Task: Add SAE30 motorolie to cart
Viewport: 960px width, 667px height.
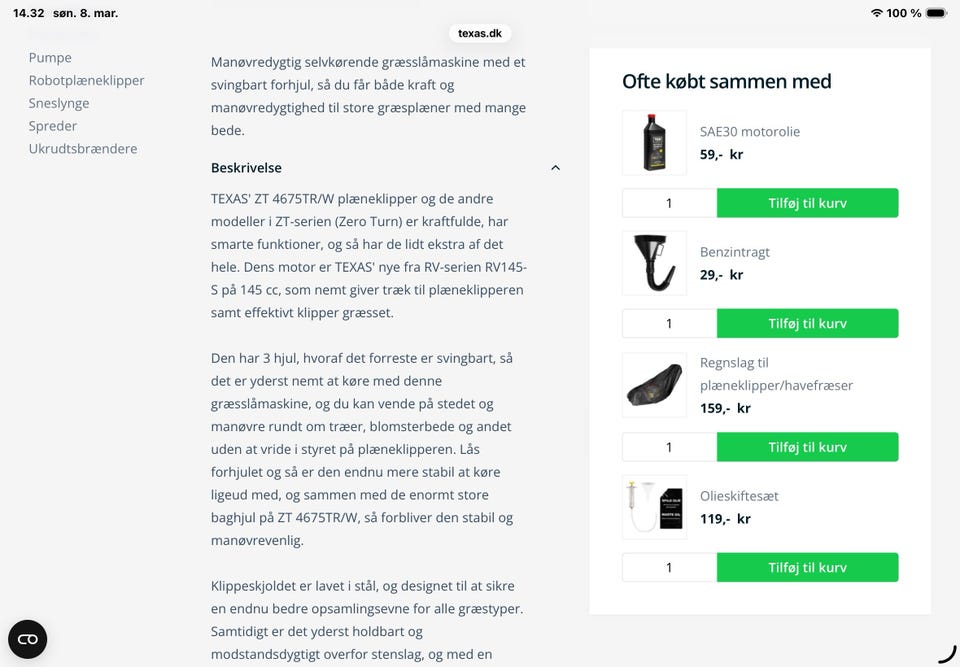Action: tap(807, 203)
